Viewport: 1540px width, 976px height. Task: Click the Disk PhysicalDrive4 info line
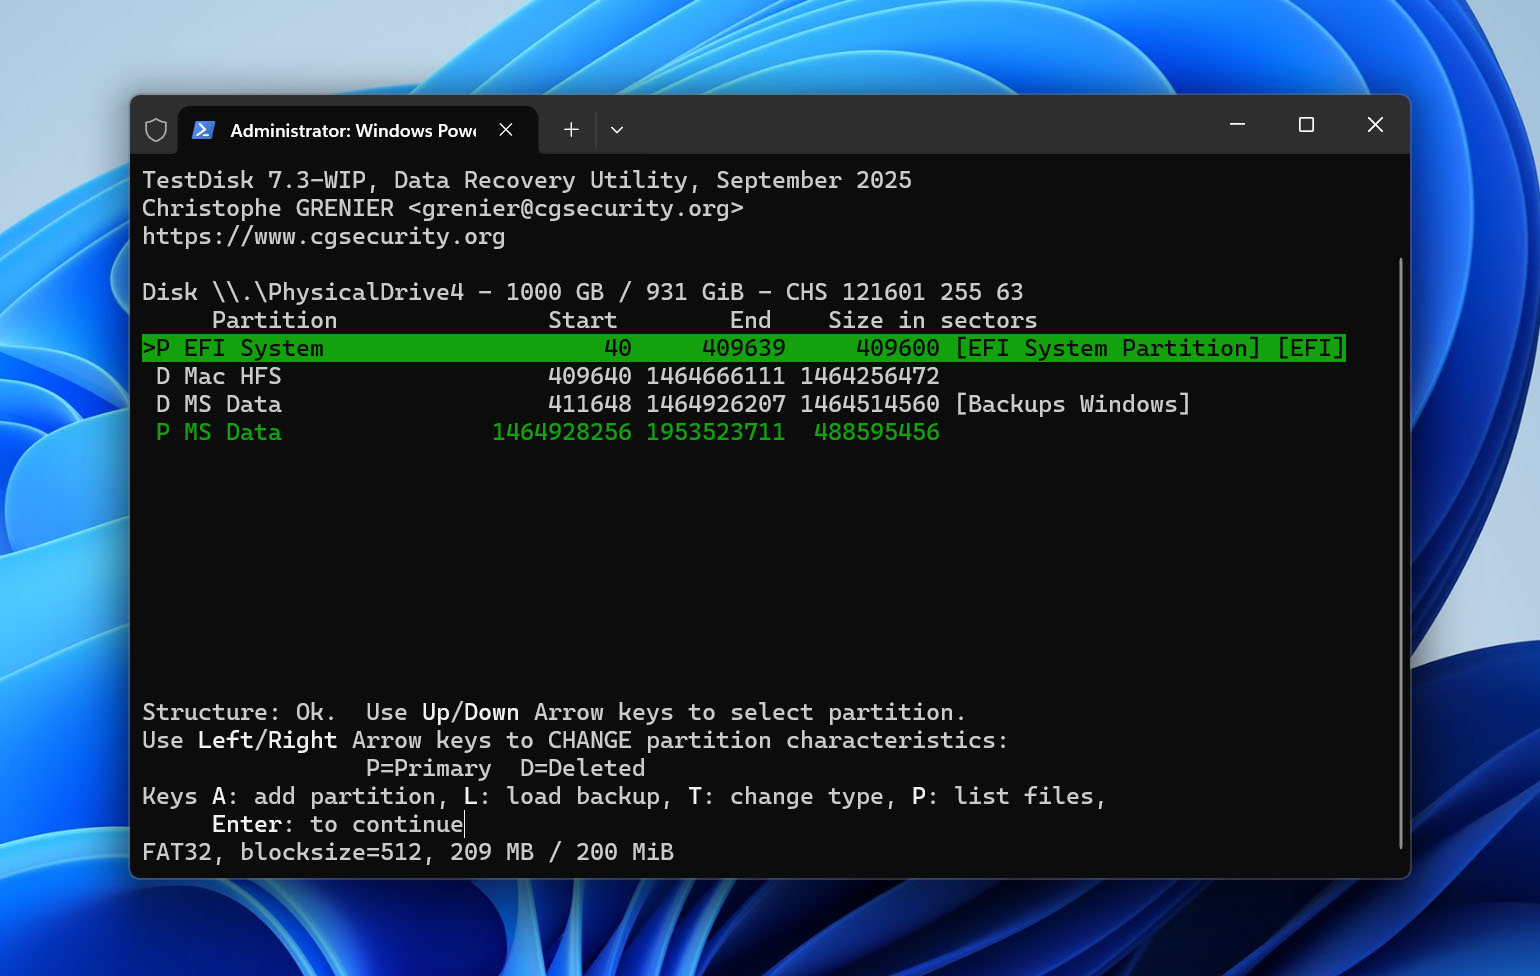[x=582, y=292]
